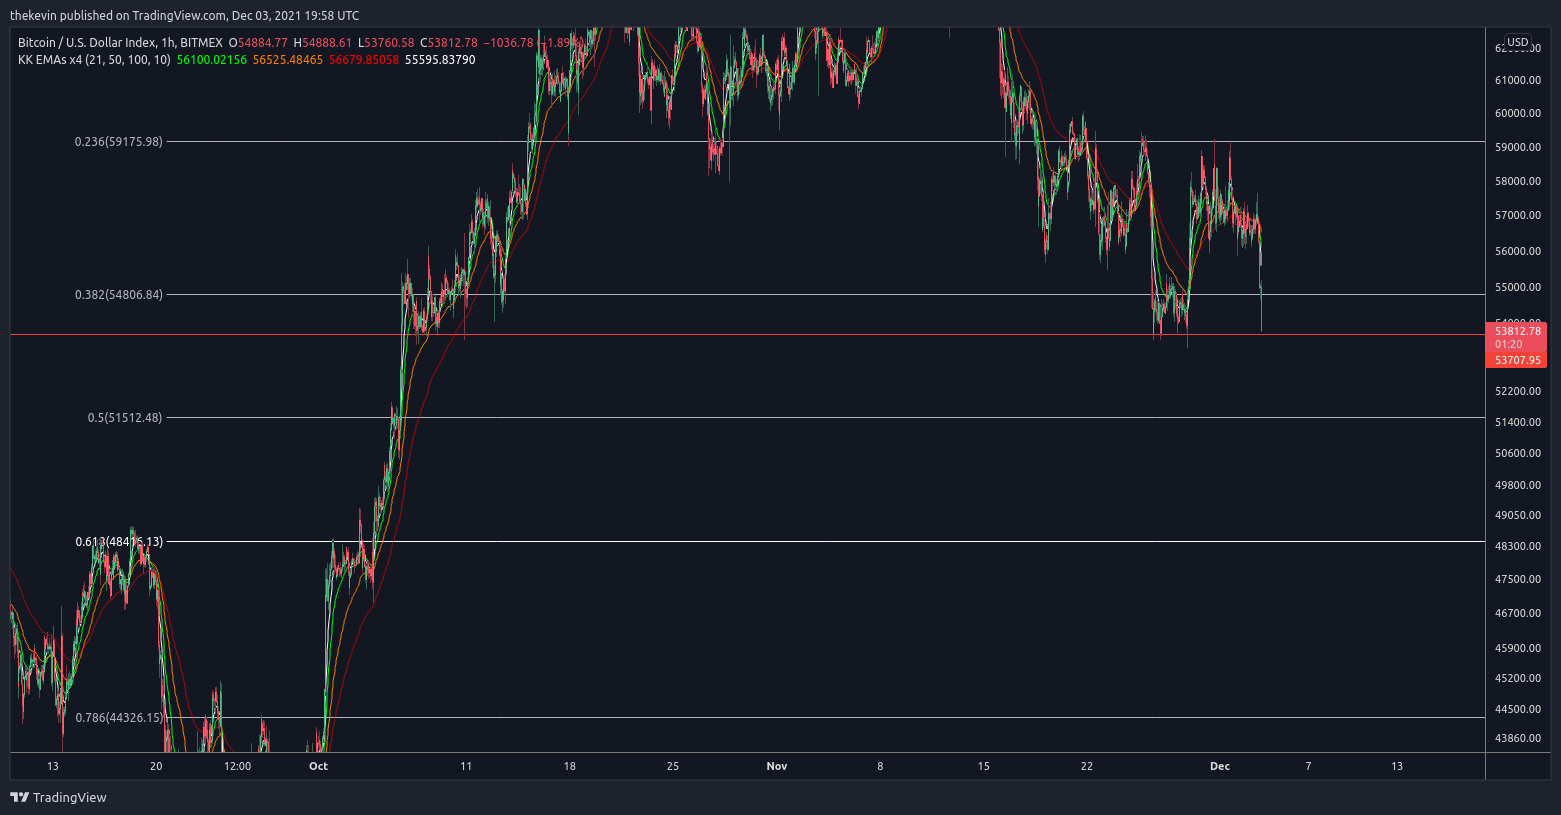
Task: Click the 51400.00 price axis label
Action: (1517, 422)
